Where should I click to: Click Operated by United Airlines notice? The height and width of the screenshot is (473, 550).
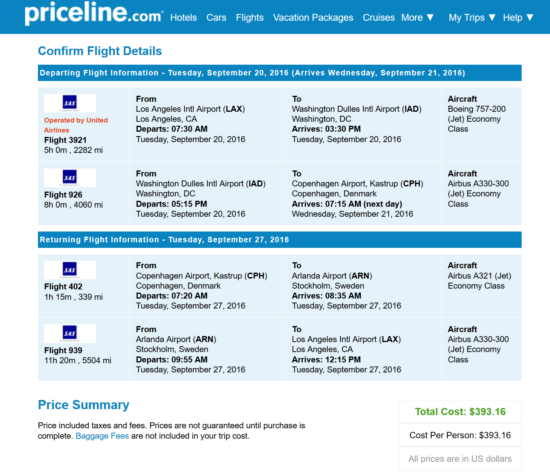76,125
